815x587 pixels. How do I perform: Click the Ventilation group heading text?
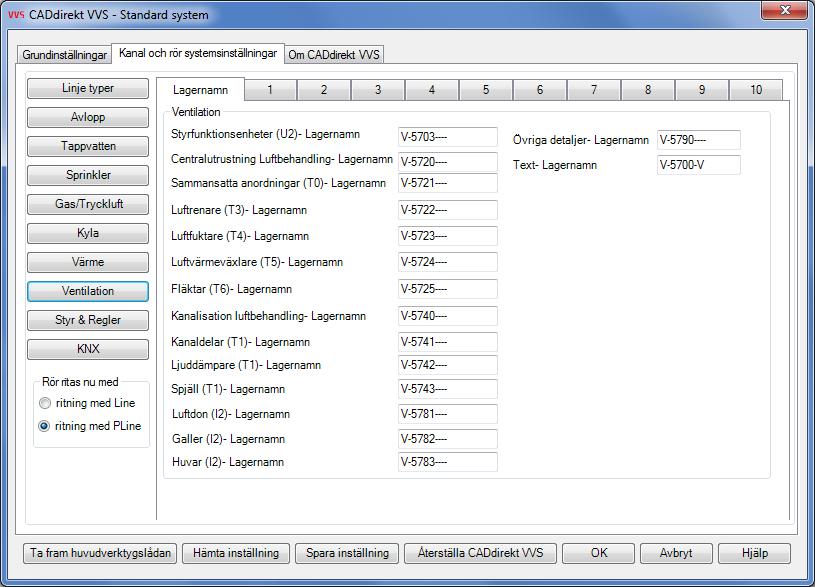click(x=196, y=112)
